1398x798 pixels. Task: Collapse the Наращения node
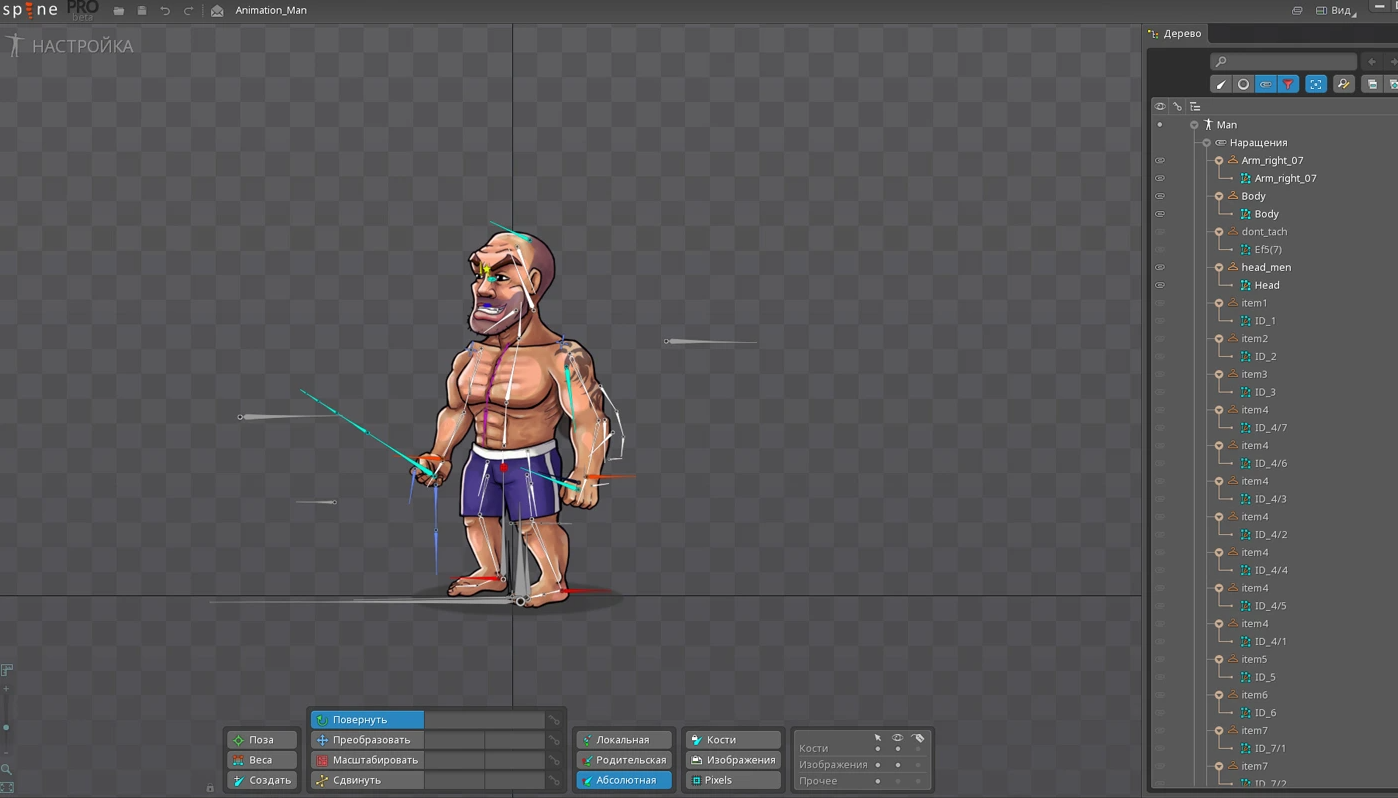click(1207, 143)
